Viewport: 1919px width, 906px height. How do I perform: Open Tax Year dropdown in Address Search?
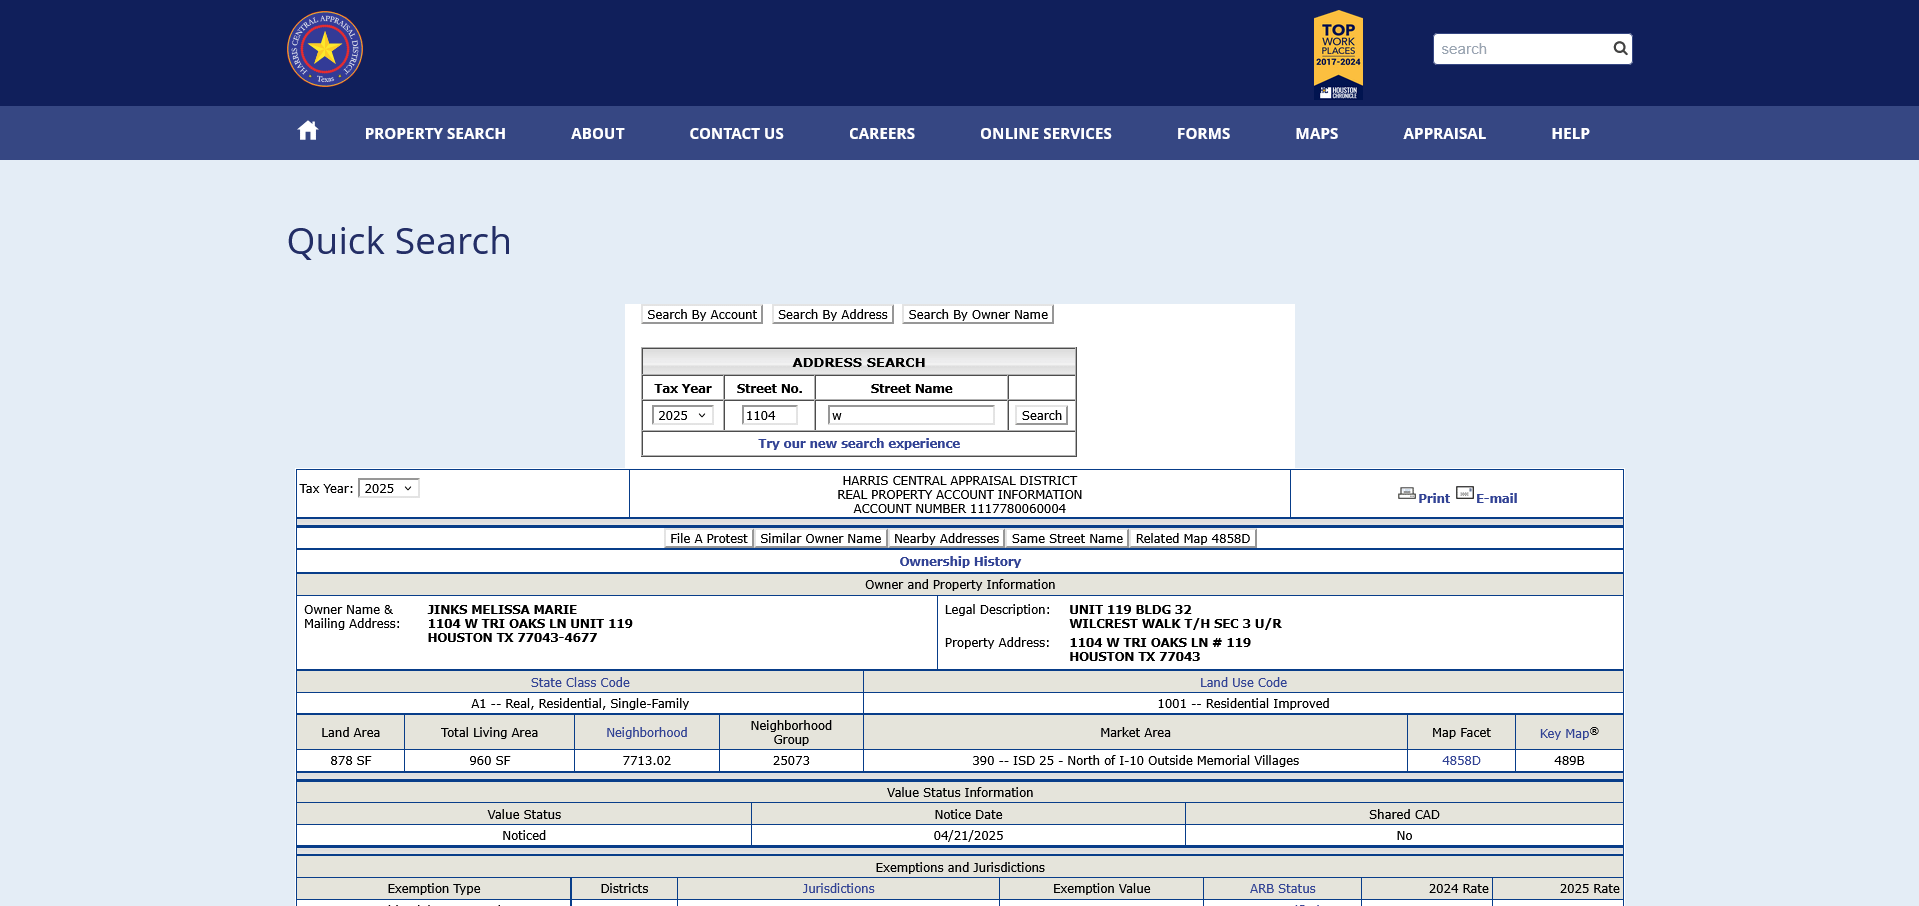coord(682,415)
